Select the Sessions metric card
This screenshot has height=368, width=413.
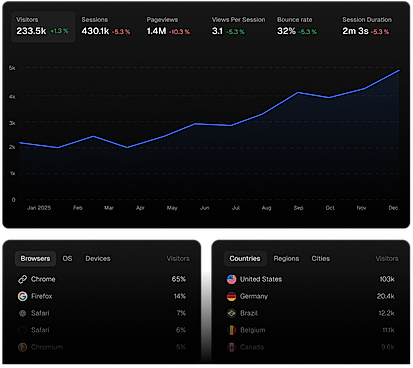[106, 26]
